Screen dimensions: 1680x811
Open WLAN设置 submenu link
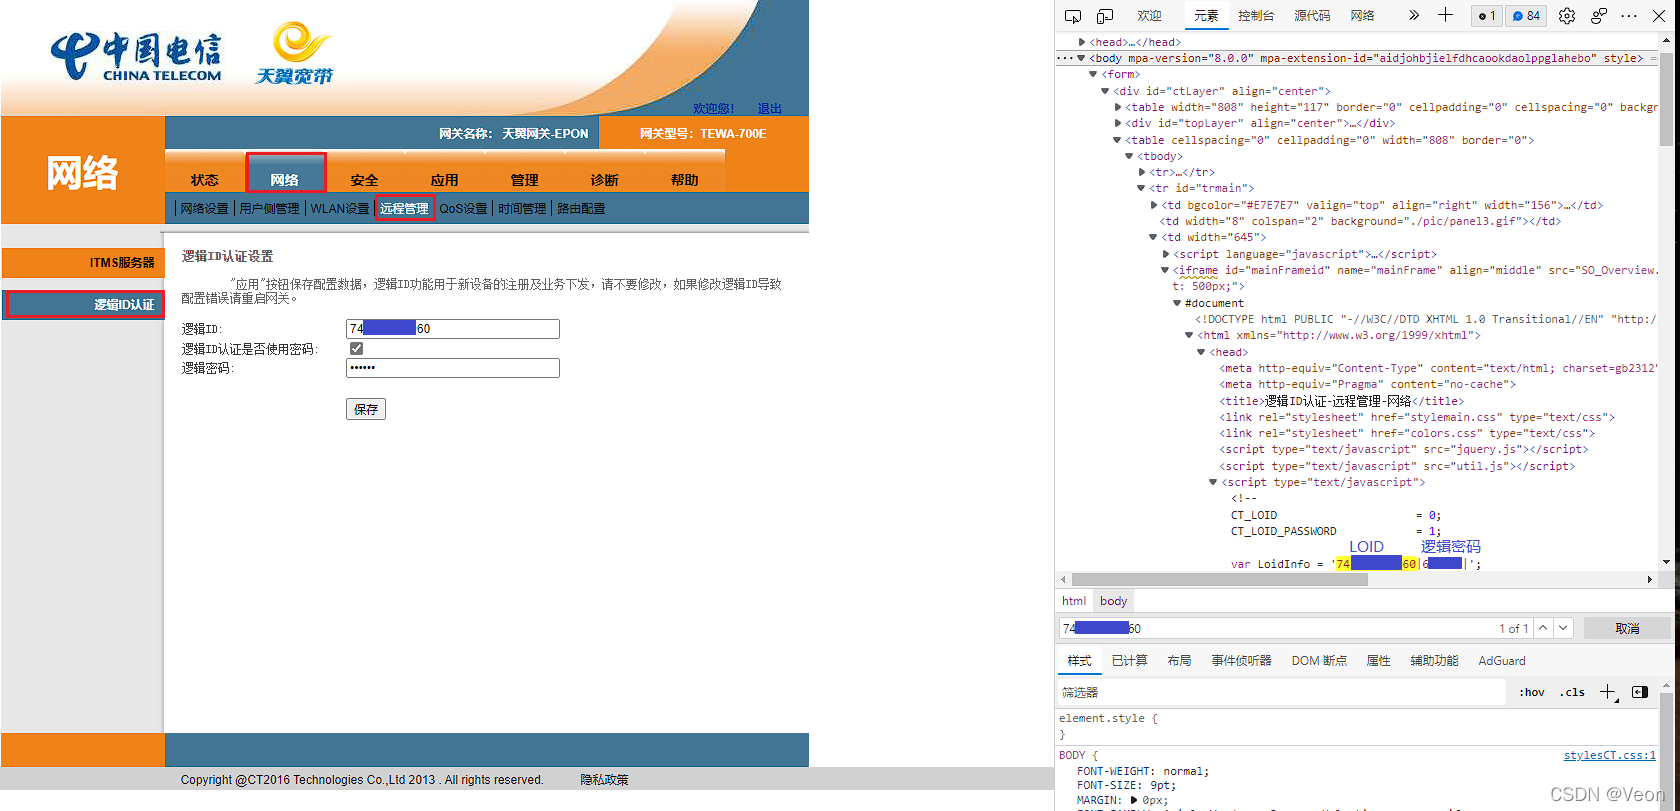pyautogui.click(x=340, y=208)
